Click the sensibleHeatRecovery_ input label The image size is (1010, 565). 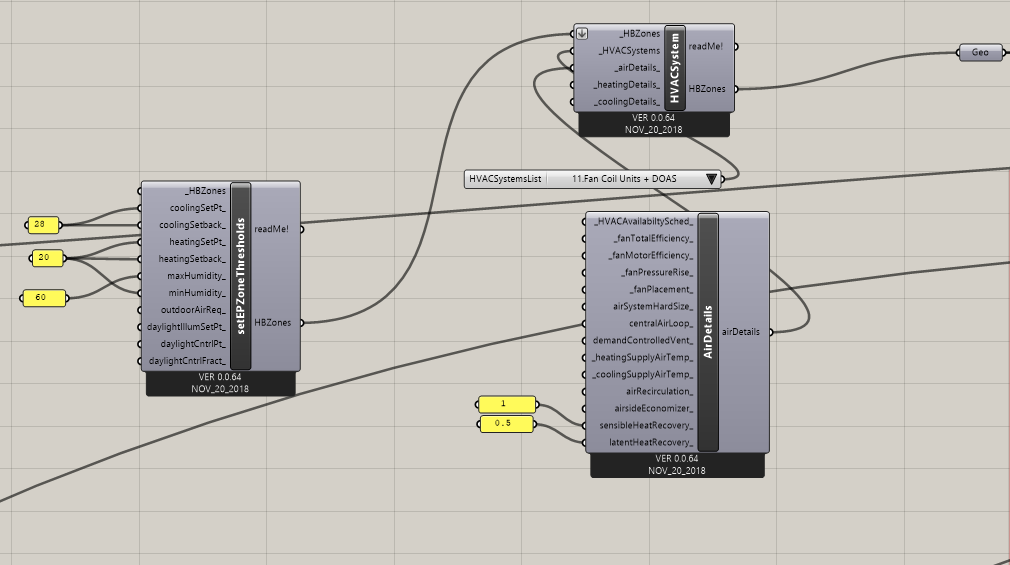646,425
